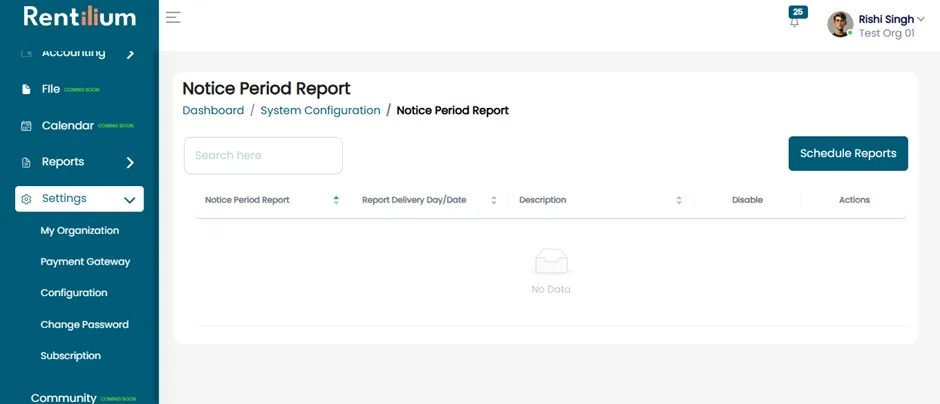Click the Schedule Reports button
This screenshot has width=940, height=404.
coord(848,153)
